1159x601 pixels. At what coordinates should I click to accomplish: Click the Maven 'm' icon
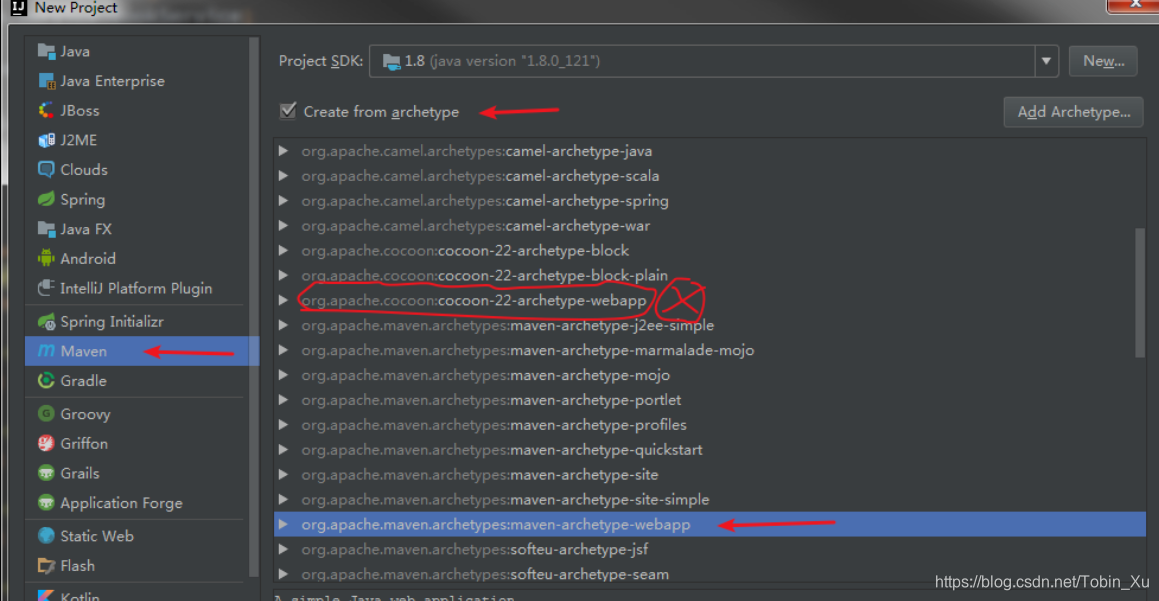coord(46,351)
